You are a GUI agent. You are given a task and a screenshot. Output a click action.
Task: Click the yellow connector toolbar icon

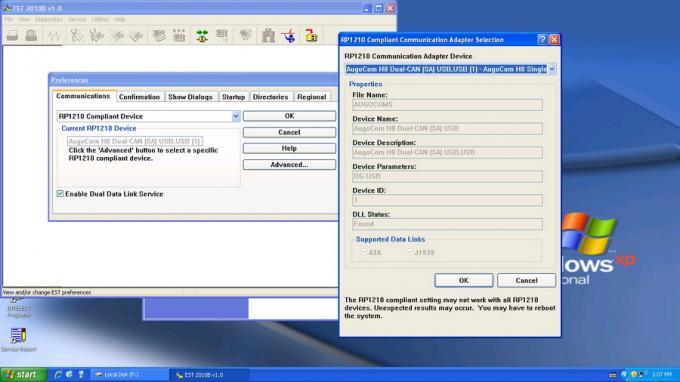tap(311, 36)
